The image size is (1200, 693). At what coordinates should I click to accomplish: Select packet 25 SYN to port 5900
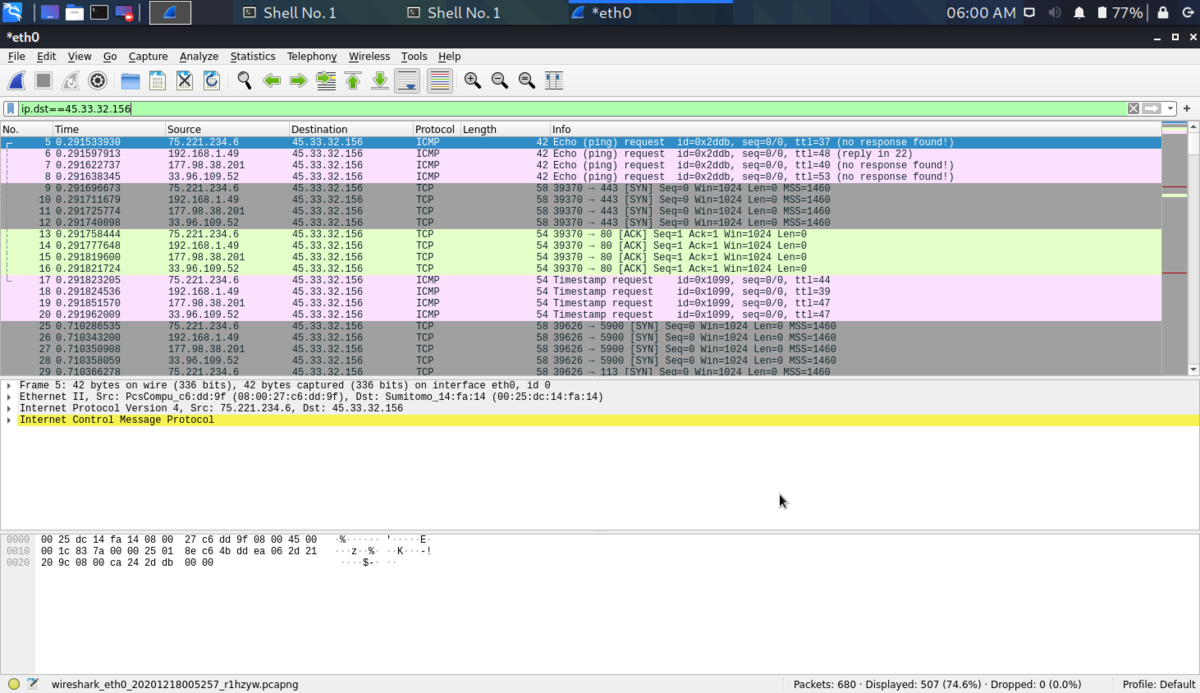coord(581,326)
